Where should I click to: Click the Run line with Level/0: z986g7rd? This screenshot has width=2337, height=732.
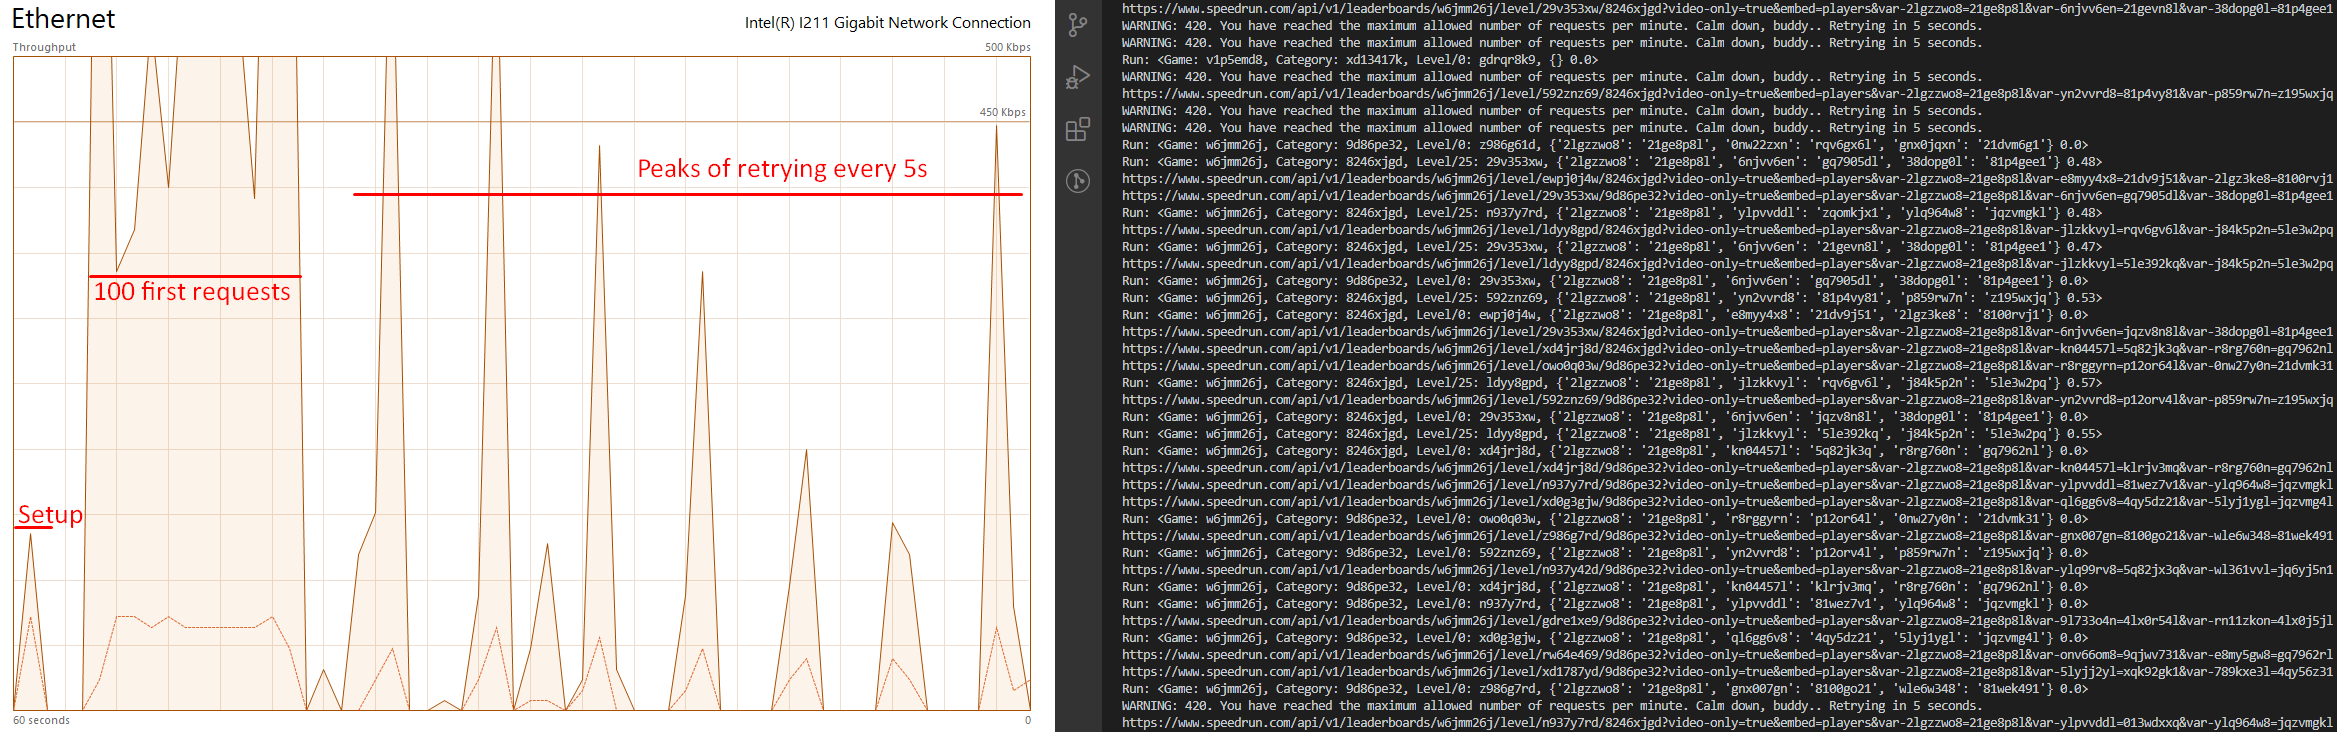click(1605, 689)
